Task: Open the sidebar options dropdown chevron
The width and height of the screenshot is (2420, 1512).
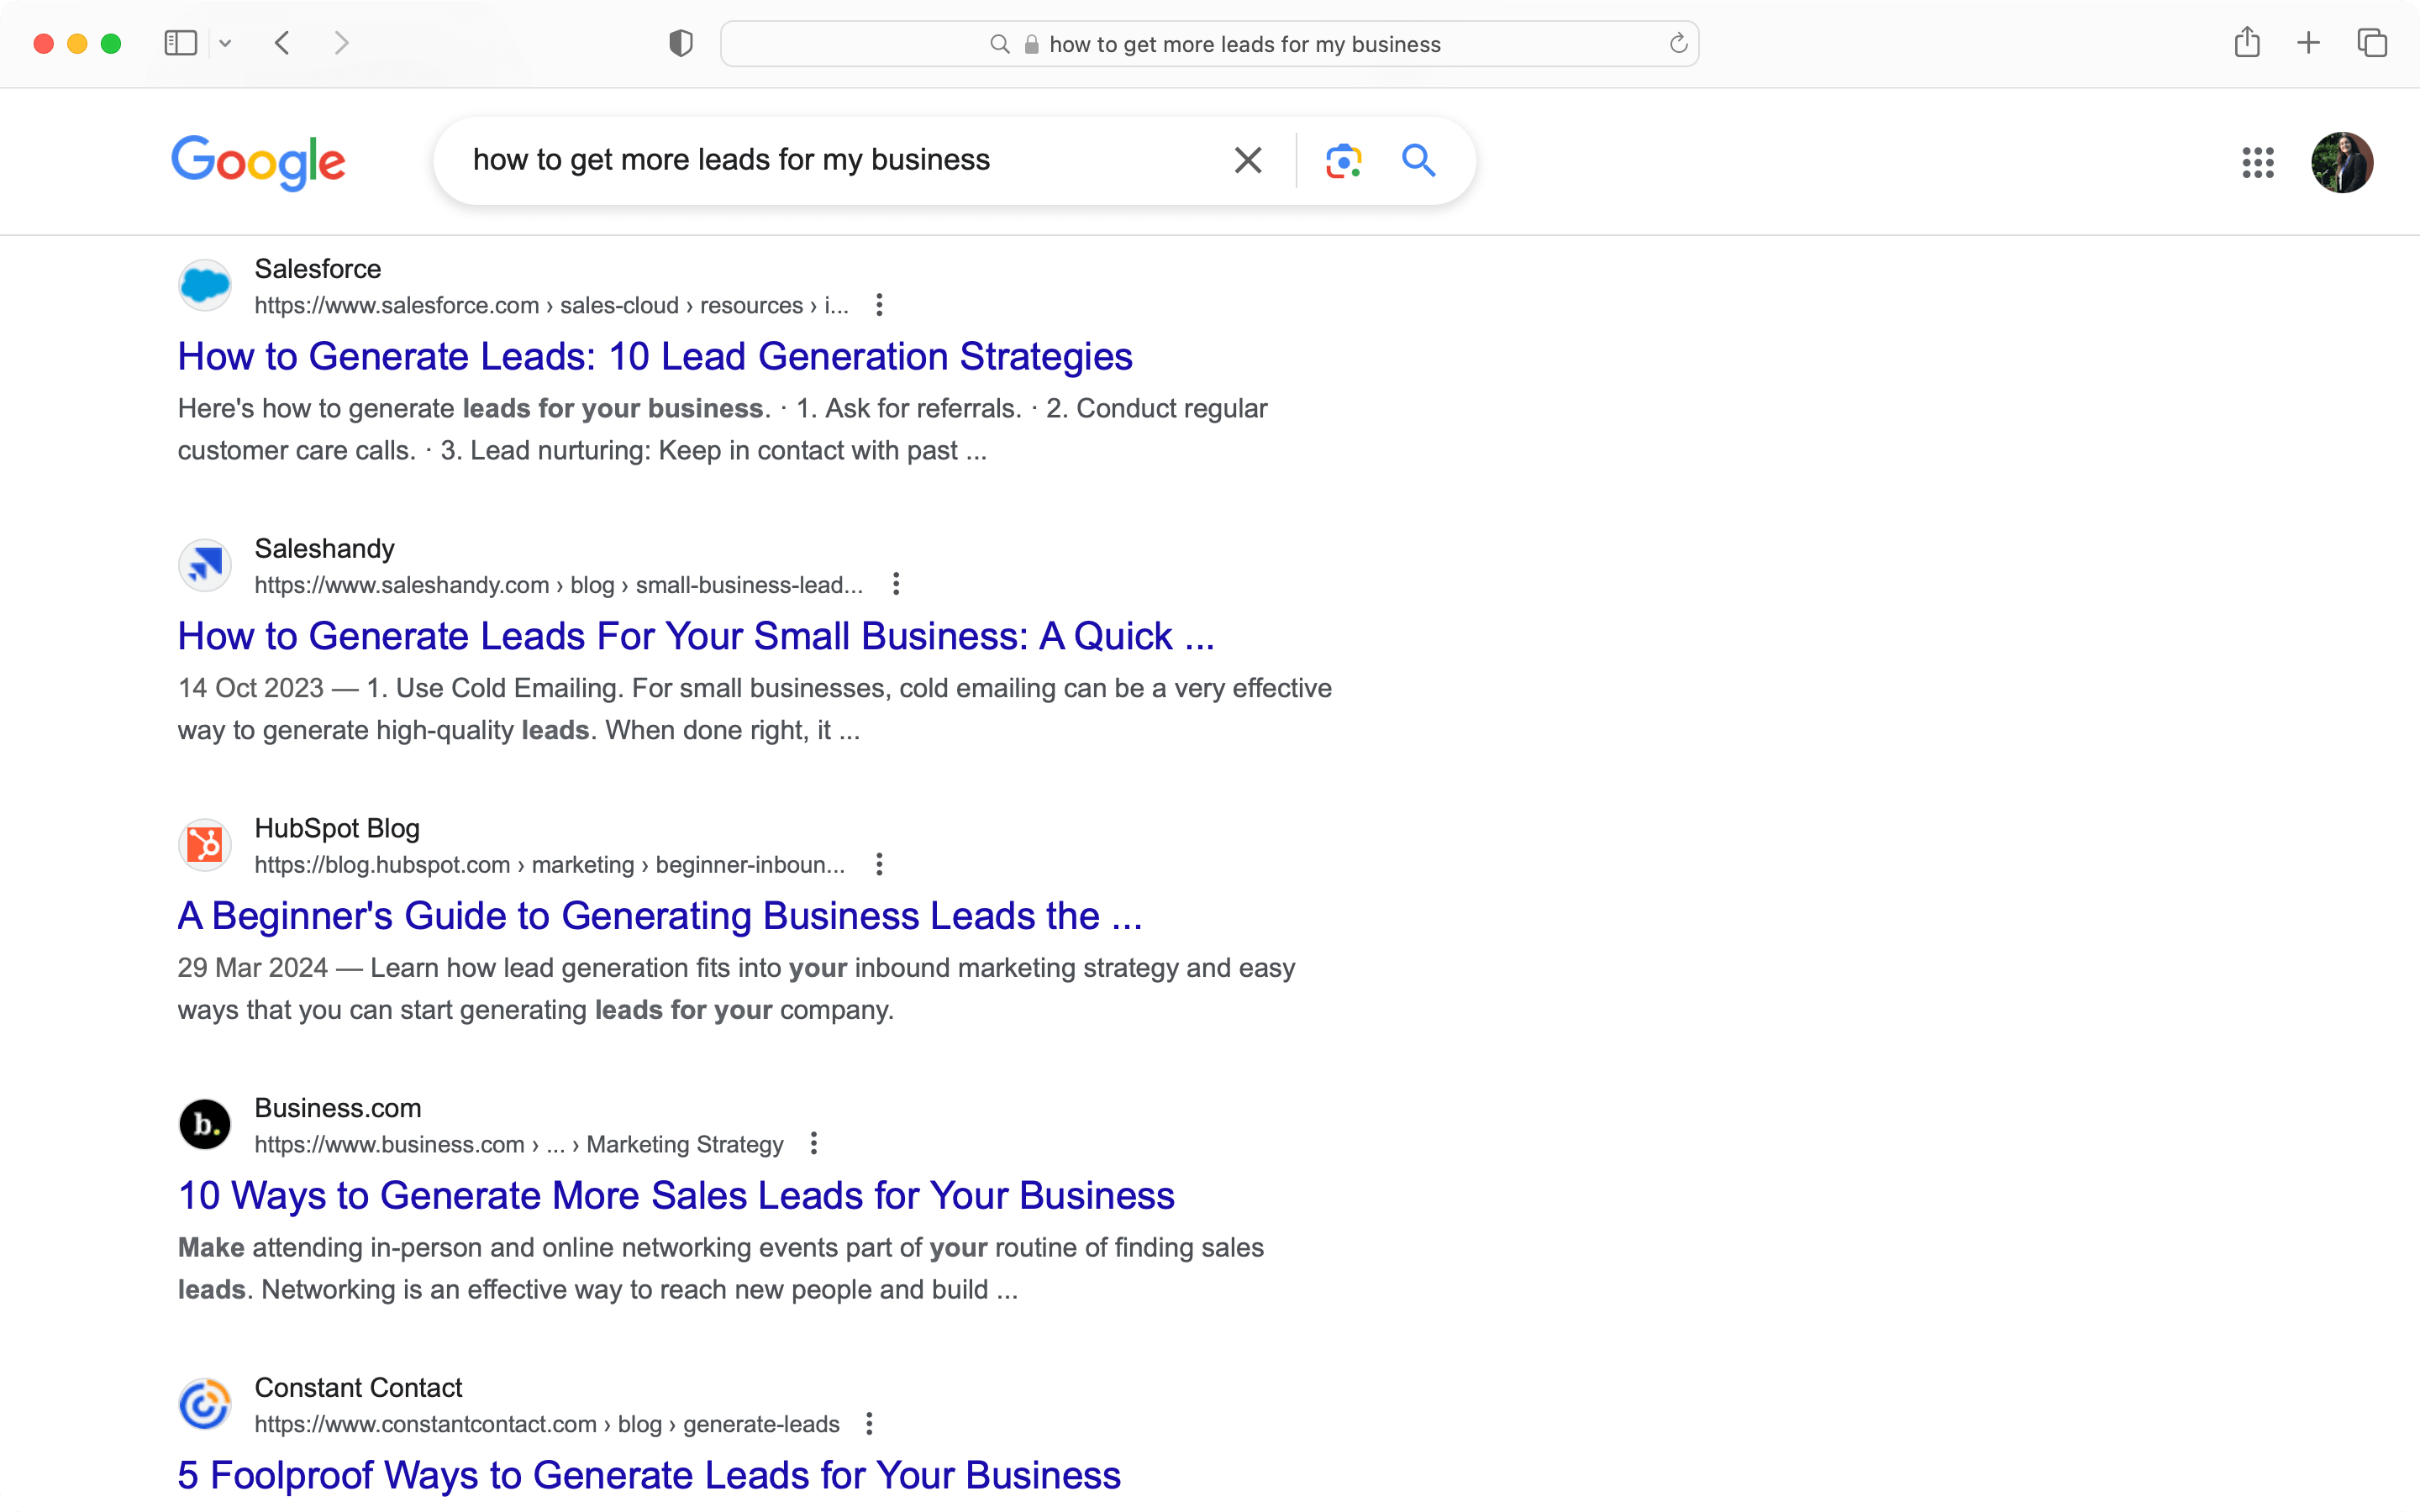Action: [x=225, y=43]
